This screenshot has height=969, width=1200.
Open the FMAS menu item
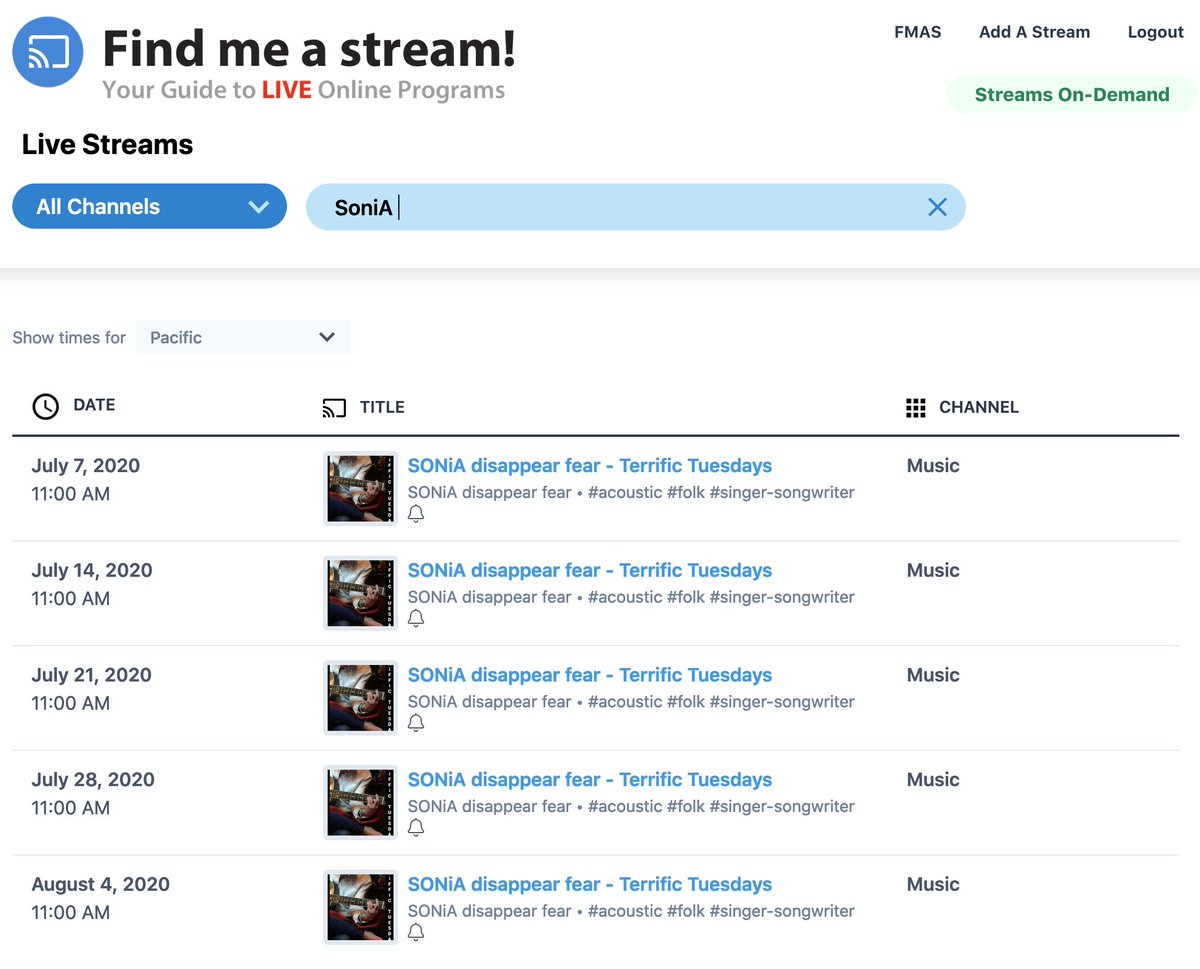tap(917, 31)
